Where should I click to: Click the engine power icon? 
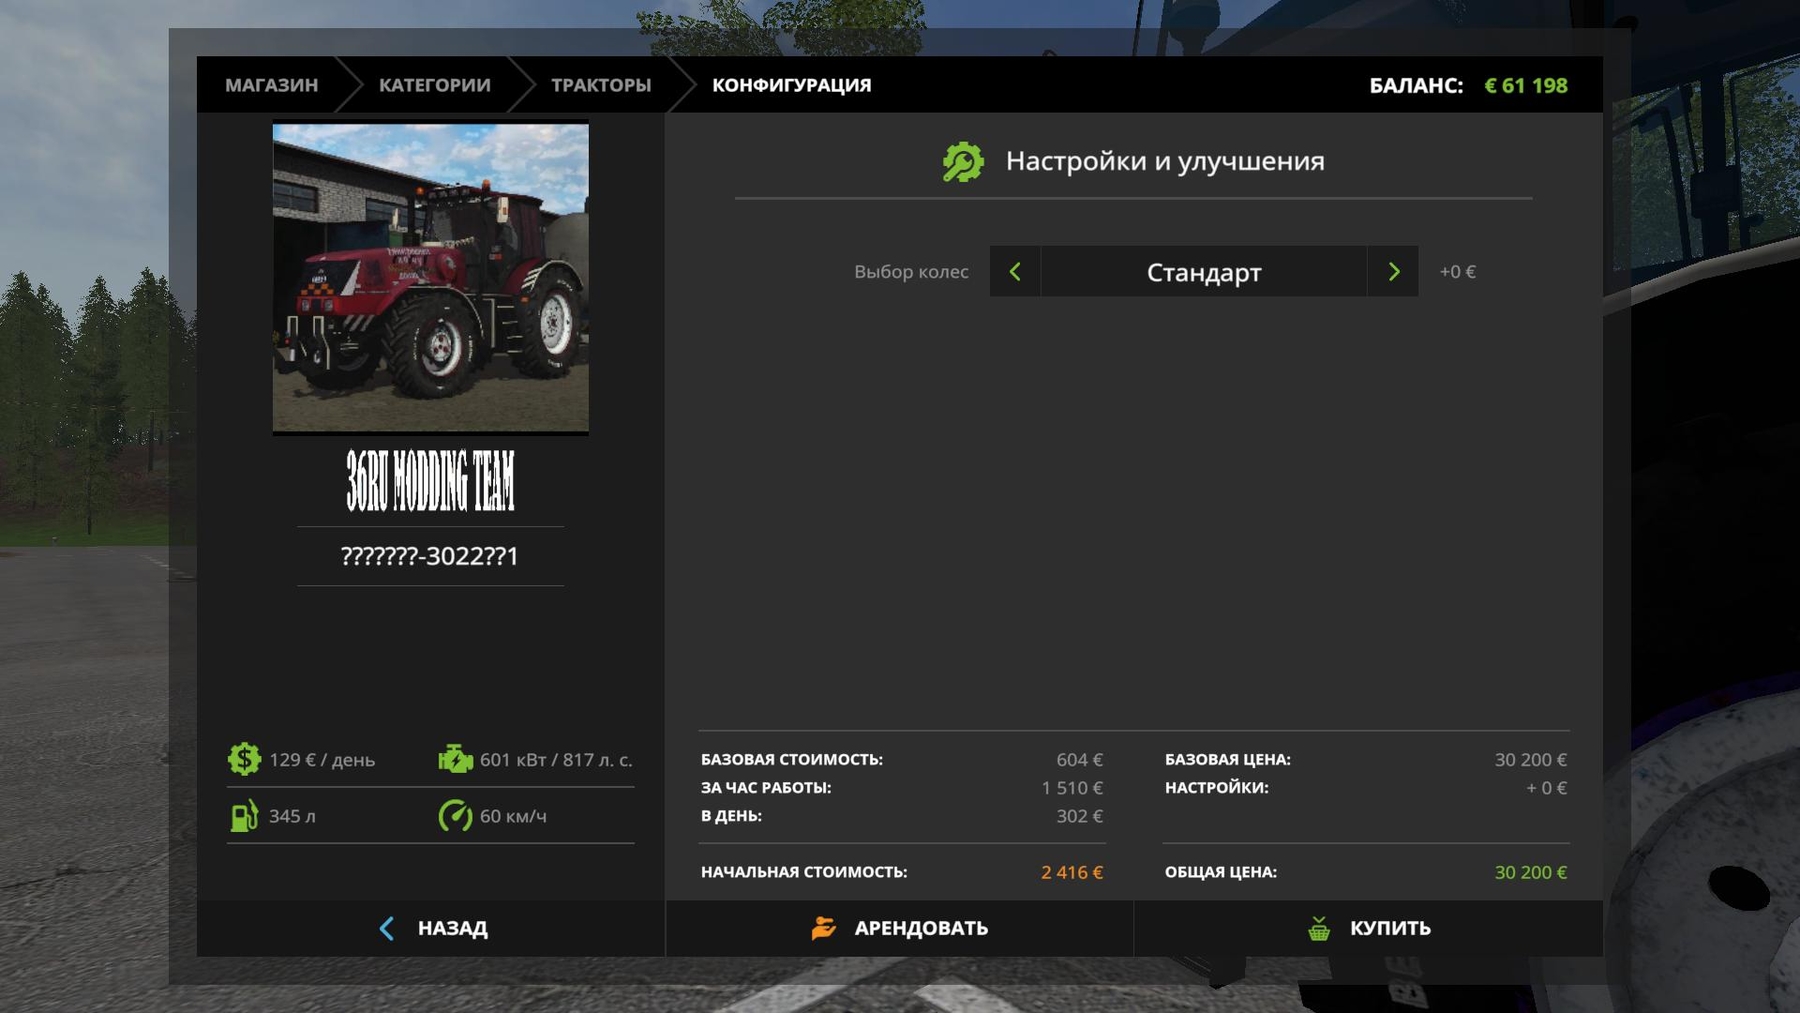[x=455, y=759]
